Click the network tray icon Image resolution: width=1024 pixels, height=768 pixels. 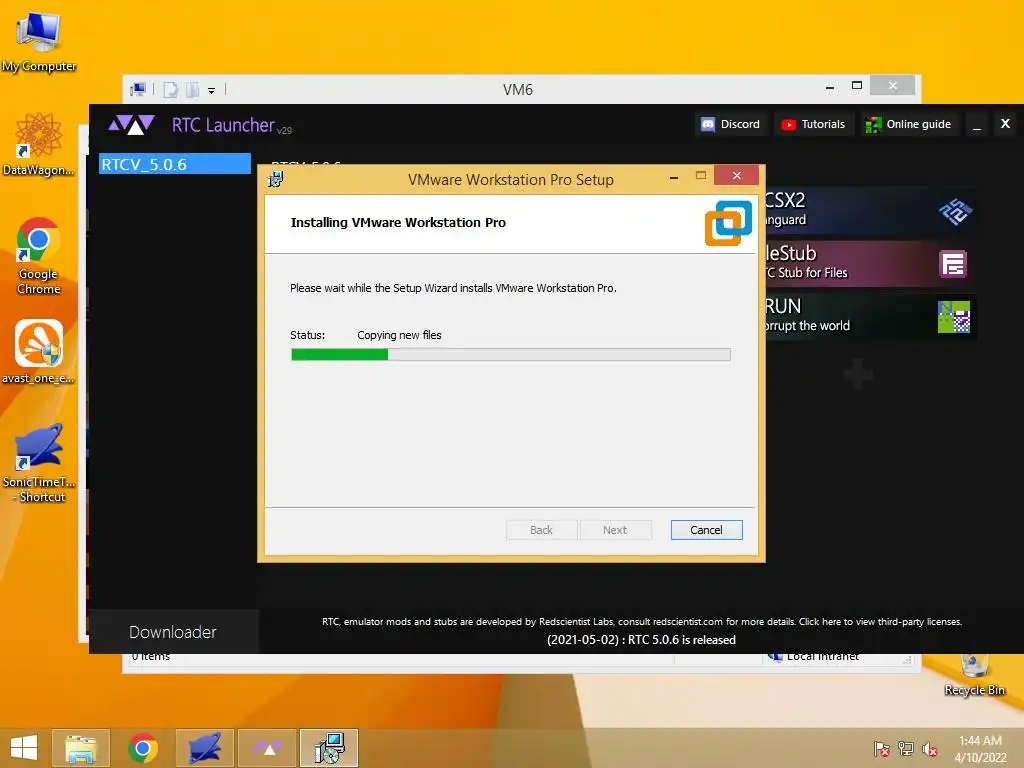click(906, 749)
